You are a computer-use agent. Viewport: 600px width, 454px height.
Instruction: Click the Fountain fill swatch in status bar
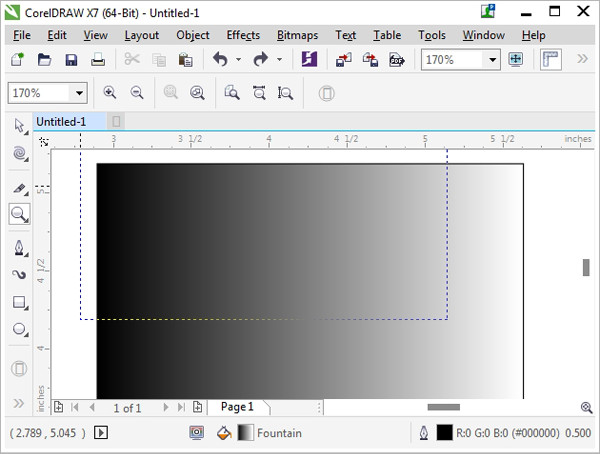pyautogui.click(x=245, y=433)
